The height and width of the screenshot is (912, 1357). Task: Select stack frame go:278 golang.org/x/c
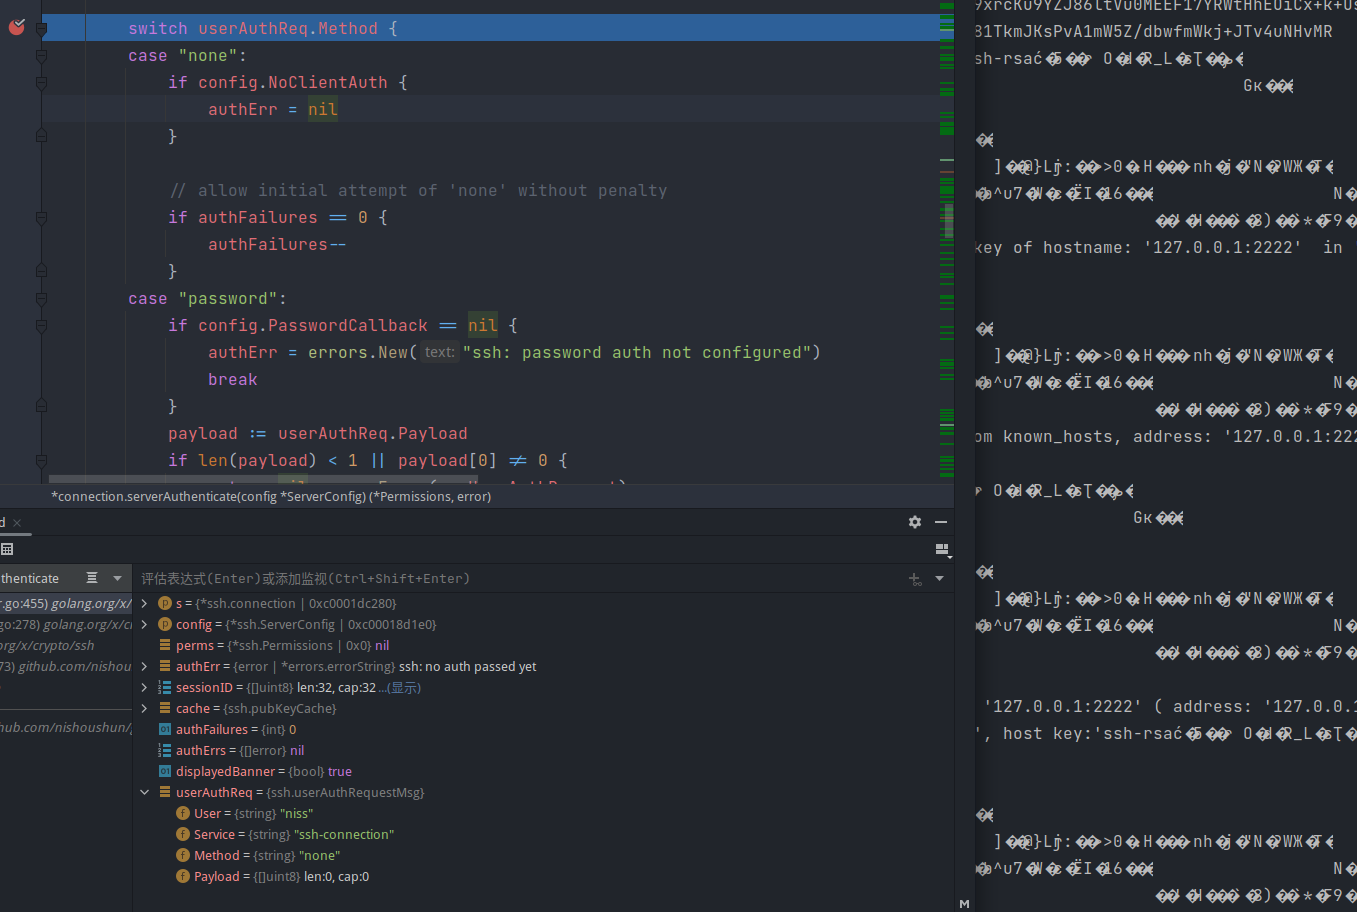66,624
